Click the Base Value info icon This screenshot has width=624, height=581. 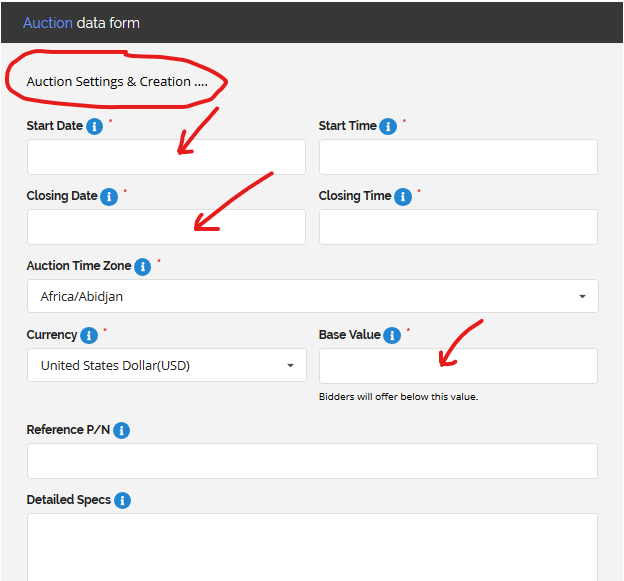(392, 336)
